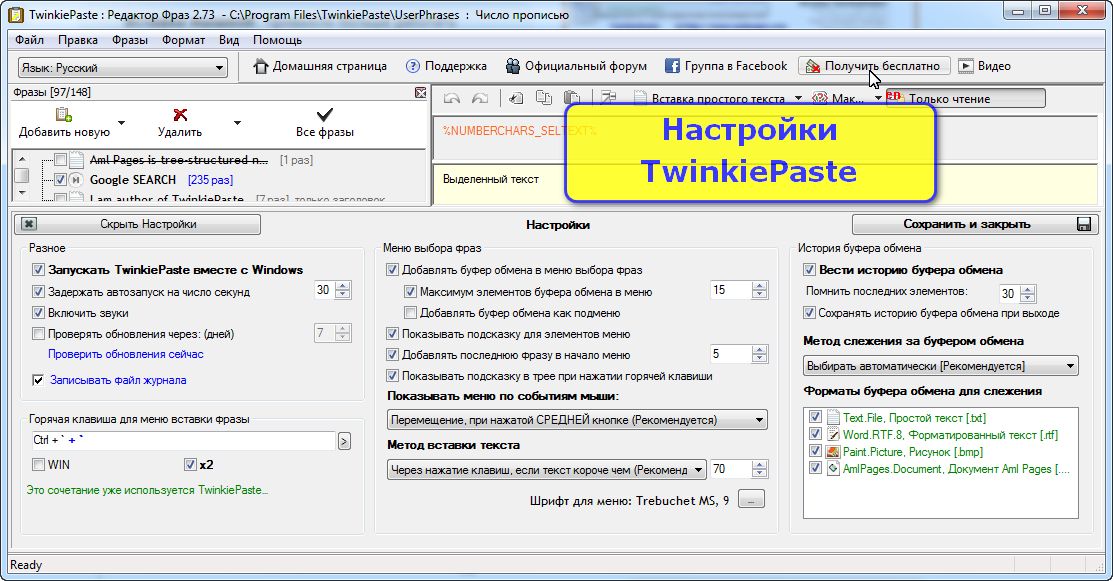Viewport: 1113px width, 581px height.
Task: Click the autostart delay seconds field showing 30
Action: 324,290
